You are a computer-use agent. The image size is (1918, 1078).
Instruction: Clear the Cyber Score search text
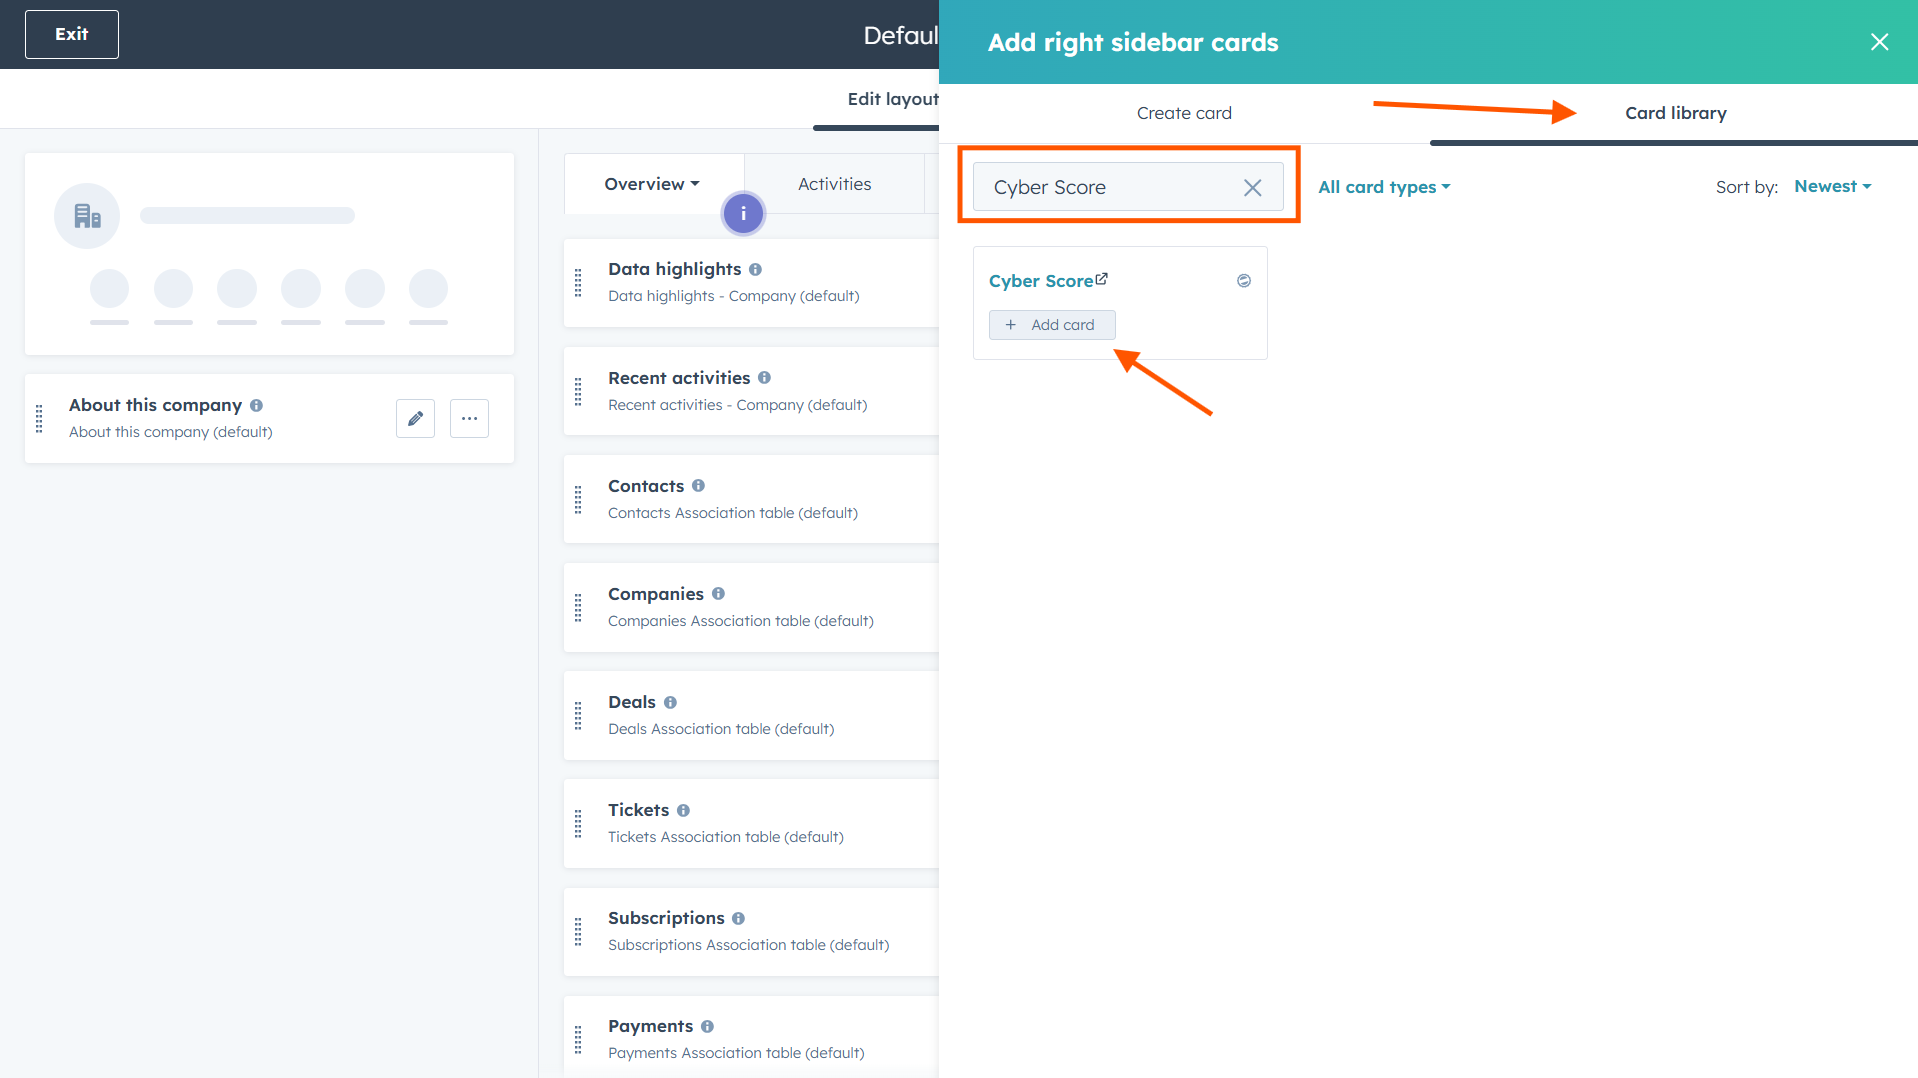click(x=1252, y=188)
